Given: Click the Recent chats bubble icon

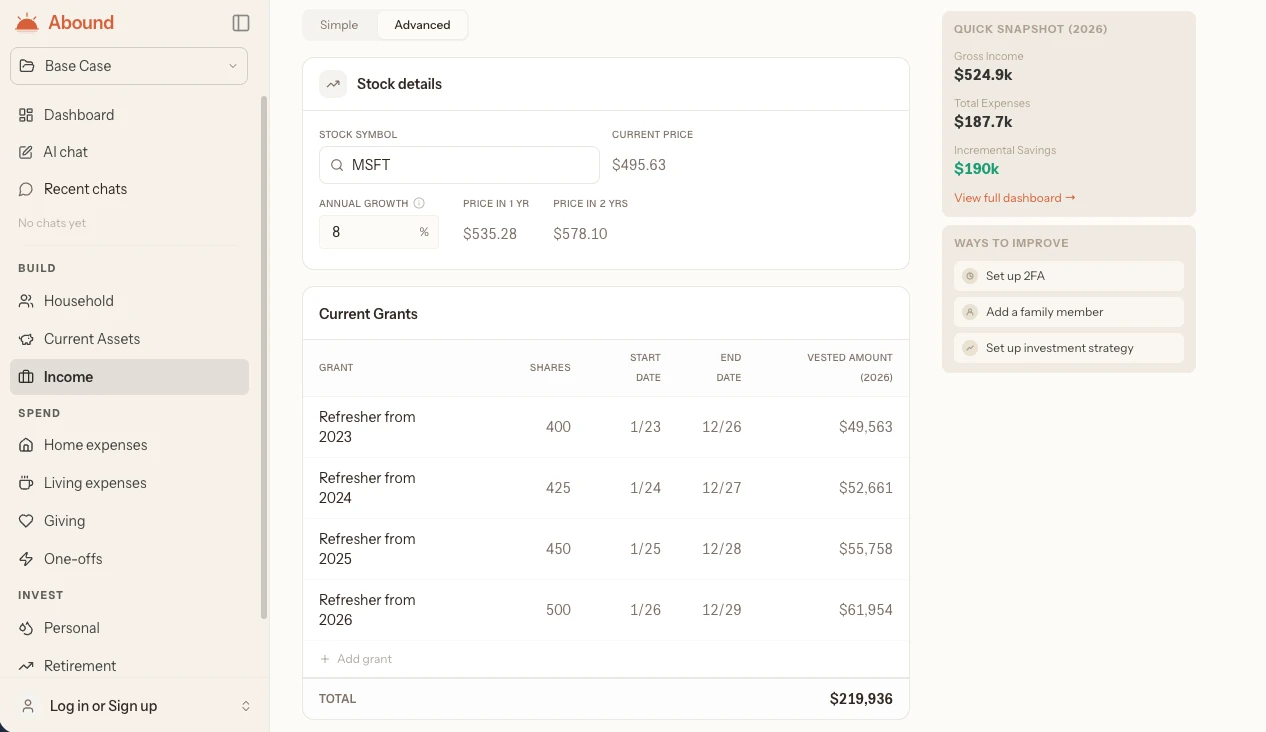Looking at the screenshot, I should pos(26,189).
